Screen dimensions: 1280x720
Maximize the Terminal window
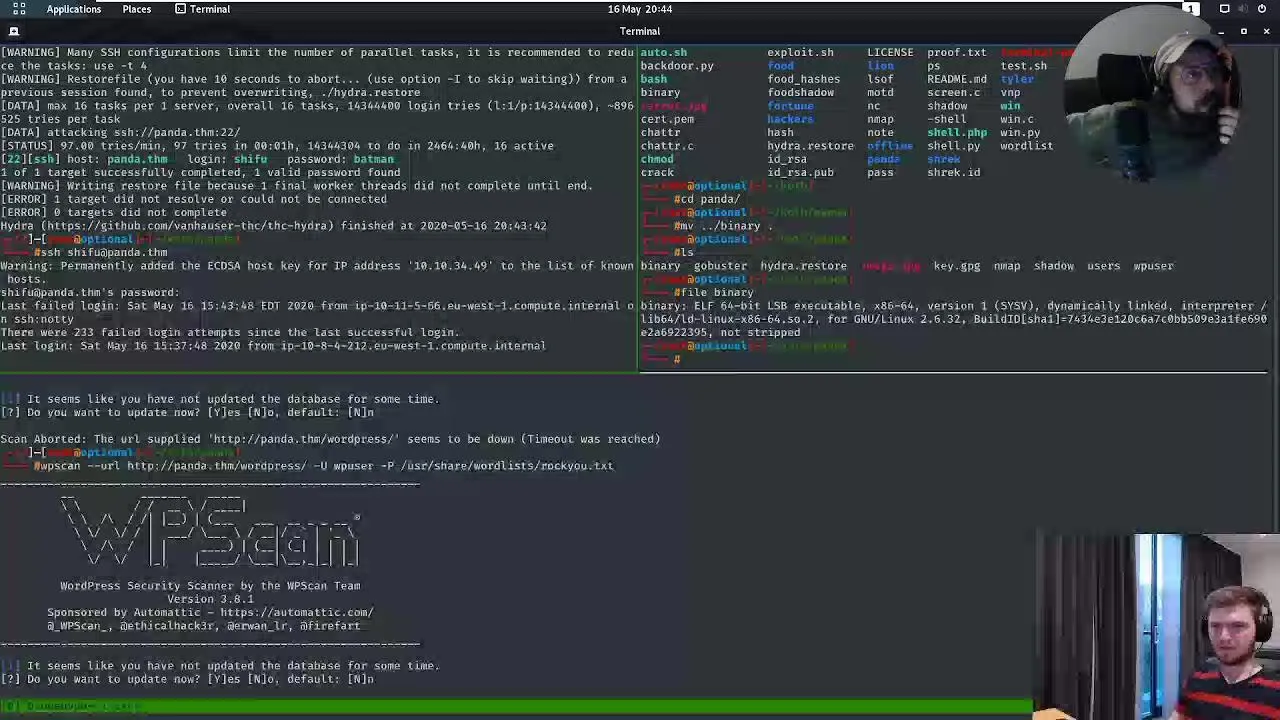click(x=1243, y=31)
